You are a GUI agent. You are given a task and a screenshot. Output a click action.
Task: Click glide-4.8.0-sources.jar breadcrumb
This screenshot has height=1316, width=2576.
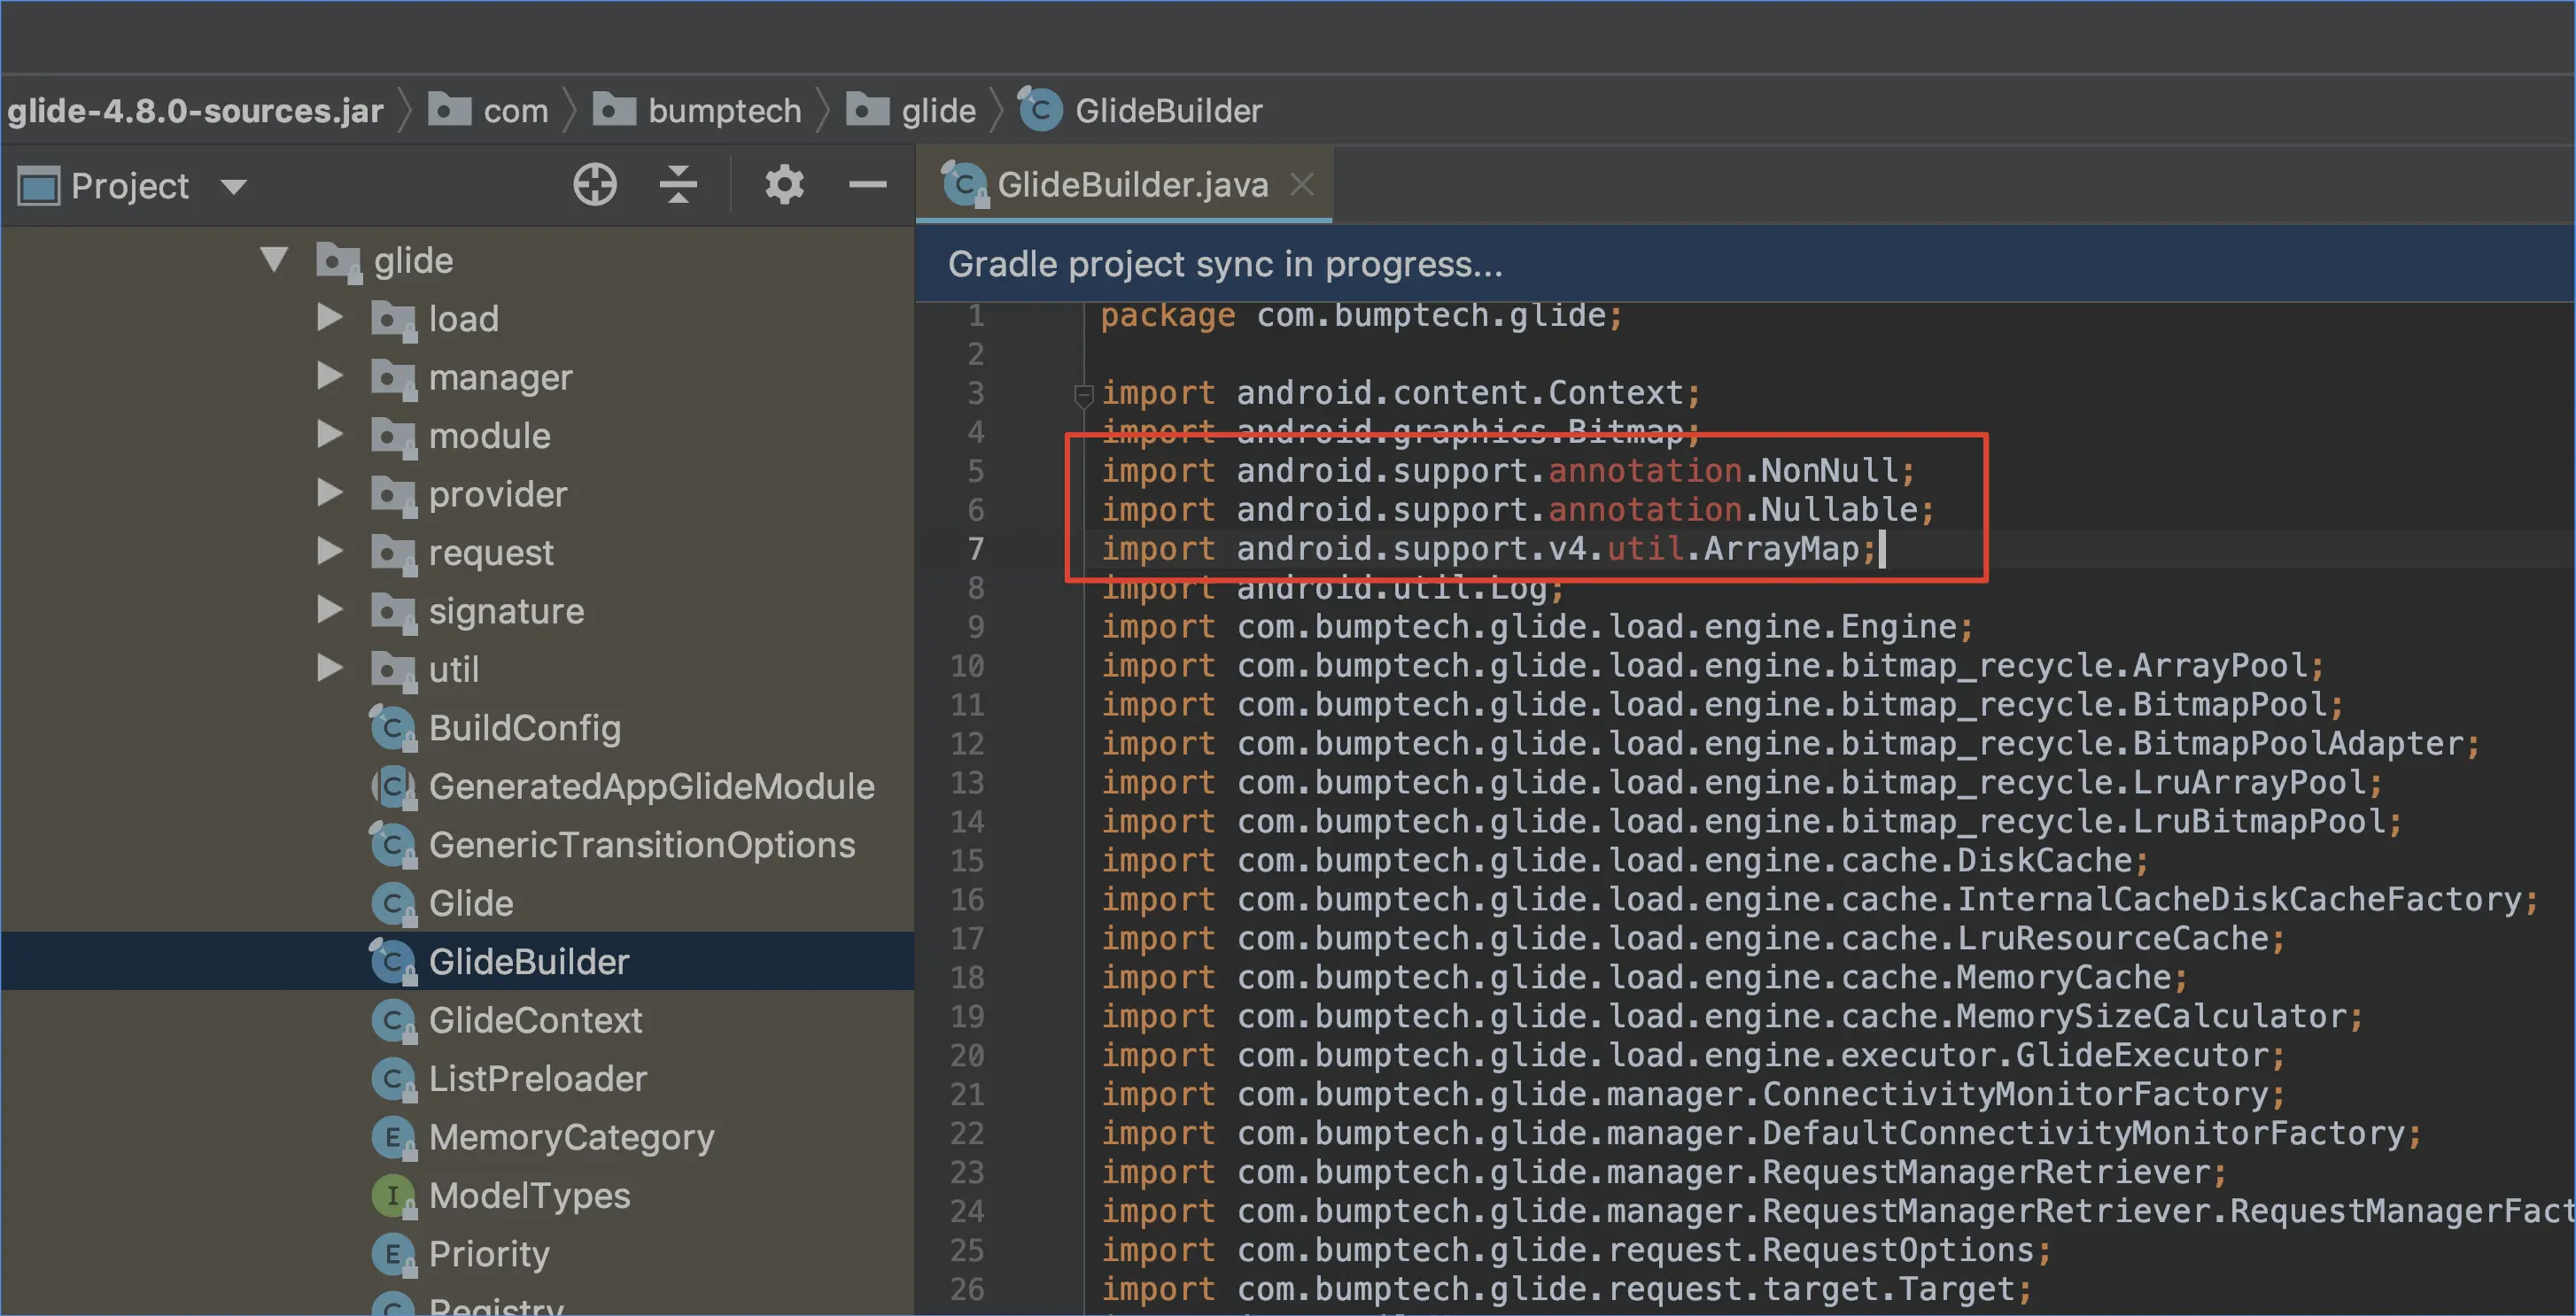point(195,110)
